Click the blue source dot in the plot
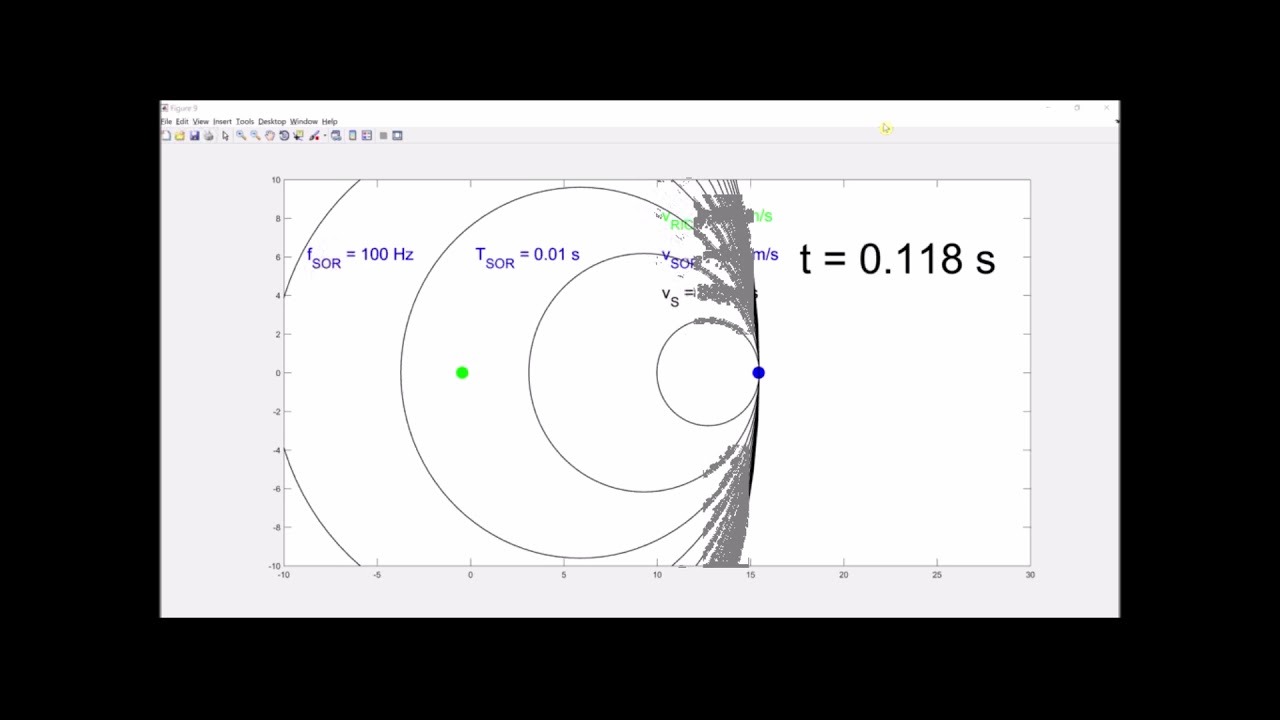The width and height of the screenshot is (1280, 720). 758,373
